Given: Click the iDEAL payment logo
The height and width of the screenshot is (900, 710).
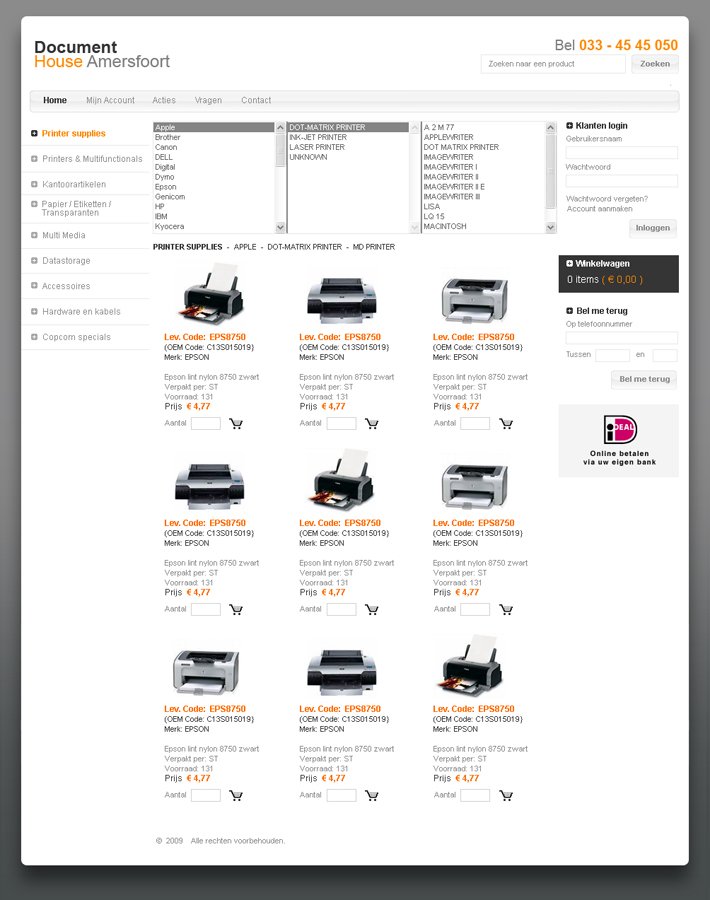Looking at the screenshot, I should tap(620, 429).
